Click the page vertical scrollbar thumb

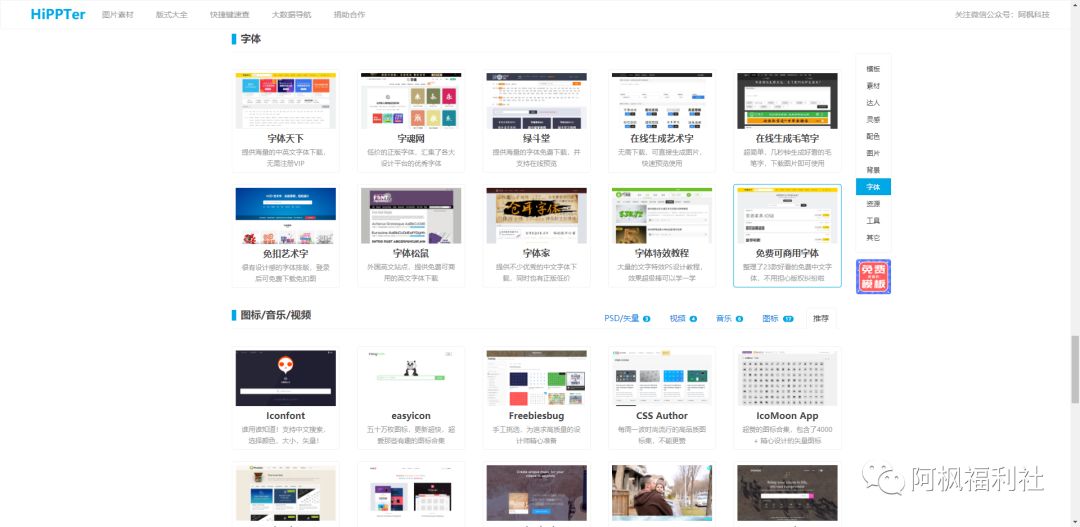1074,369
